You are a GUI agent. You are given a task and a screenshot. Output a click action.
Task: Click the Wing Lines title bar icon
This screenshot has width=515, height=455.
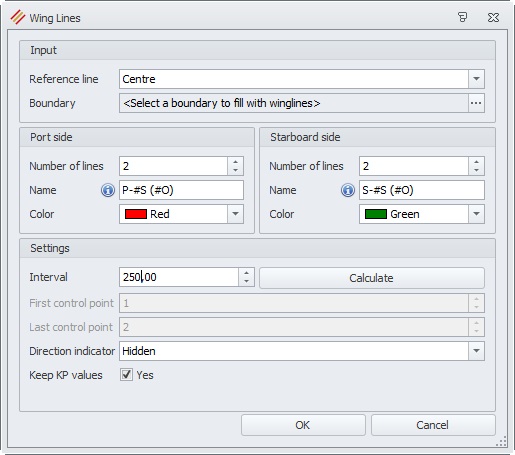point(18,17)
